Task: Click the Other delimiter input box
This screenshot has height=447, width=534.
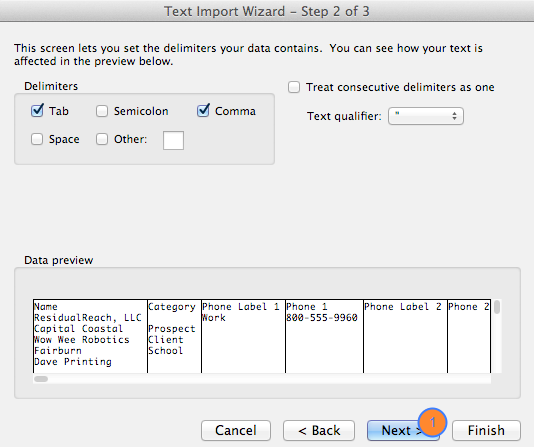Action: [x=173, y=140]
